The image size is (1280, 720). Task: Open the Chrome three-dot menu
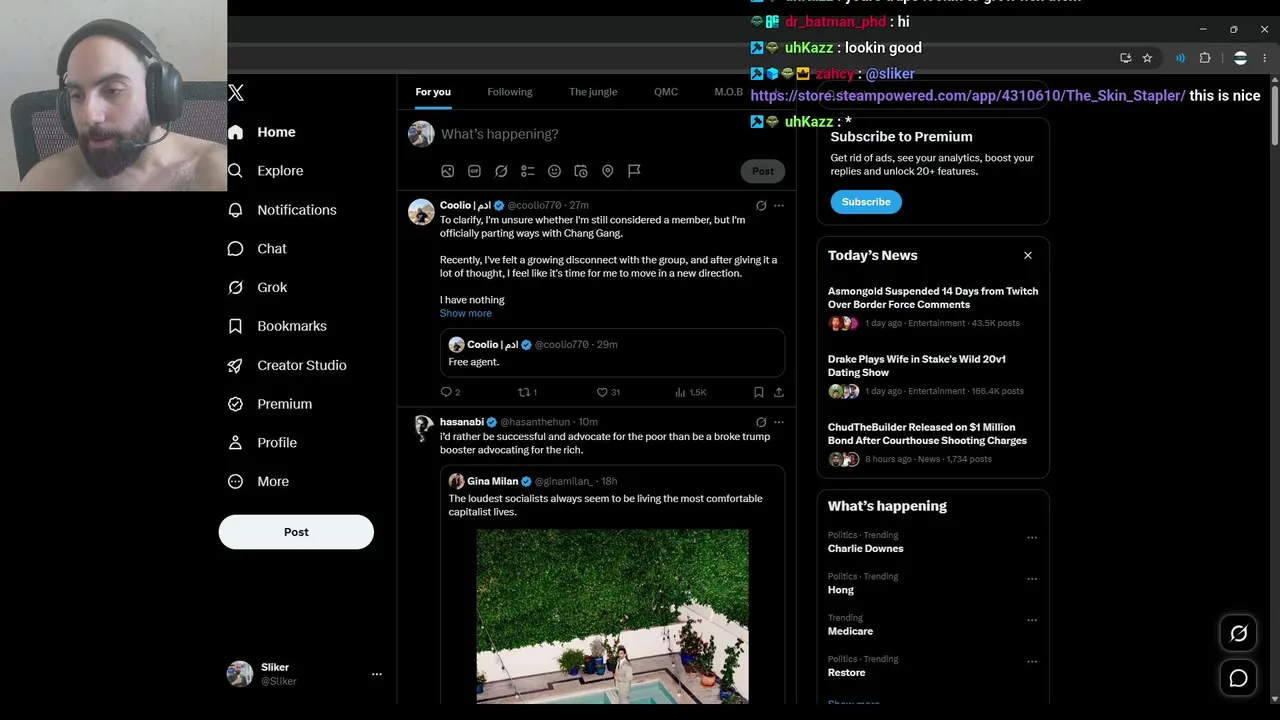click(1265, 58)
